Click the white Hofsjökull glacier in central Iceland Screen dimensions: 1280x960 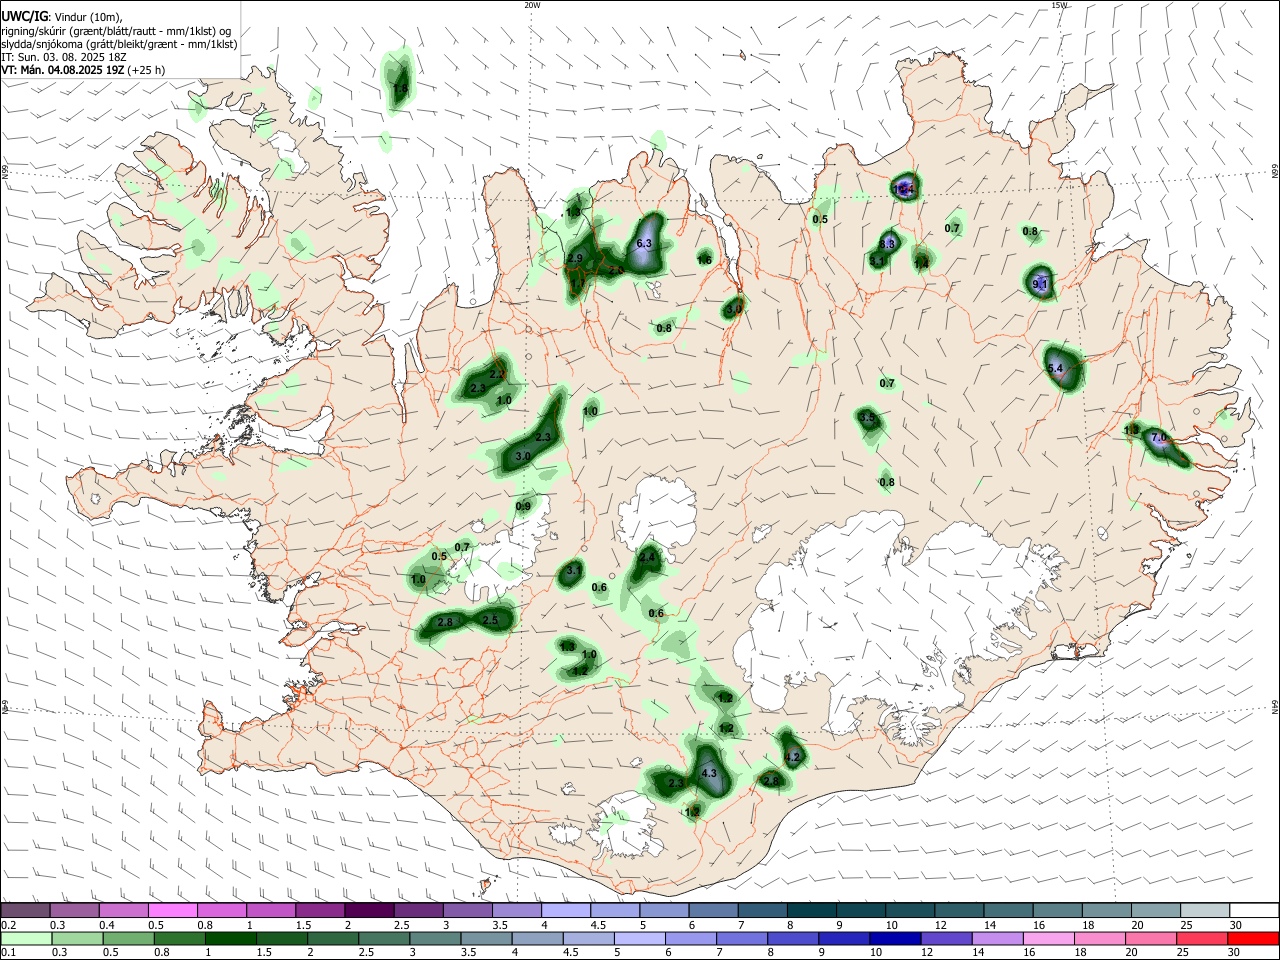coord(658,512)
